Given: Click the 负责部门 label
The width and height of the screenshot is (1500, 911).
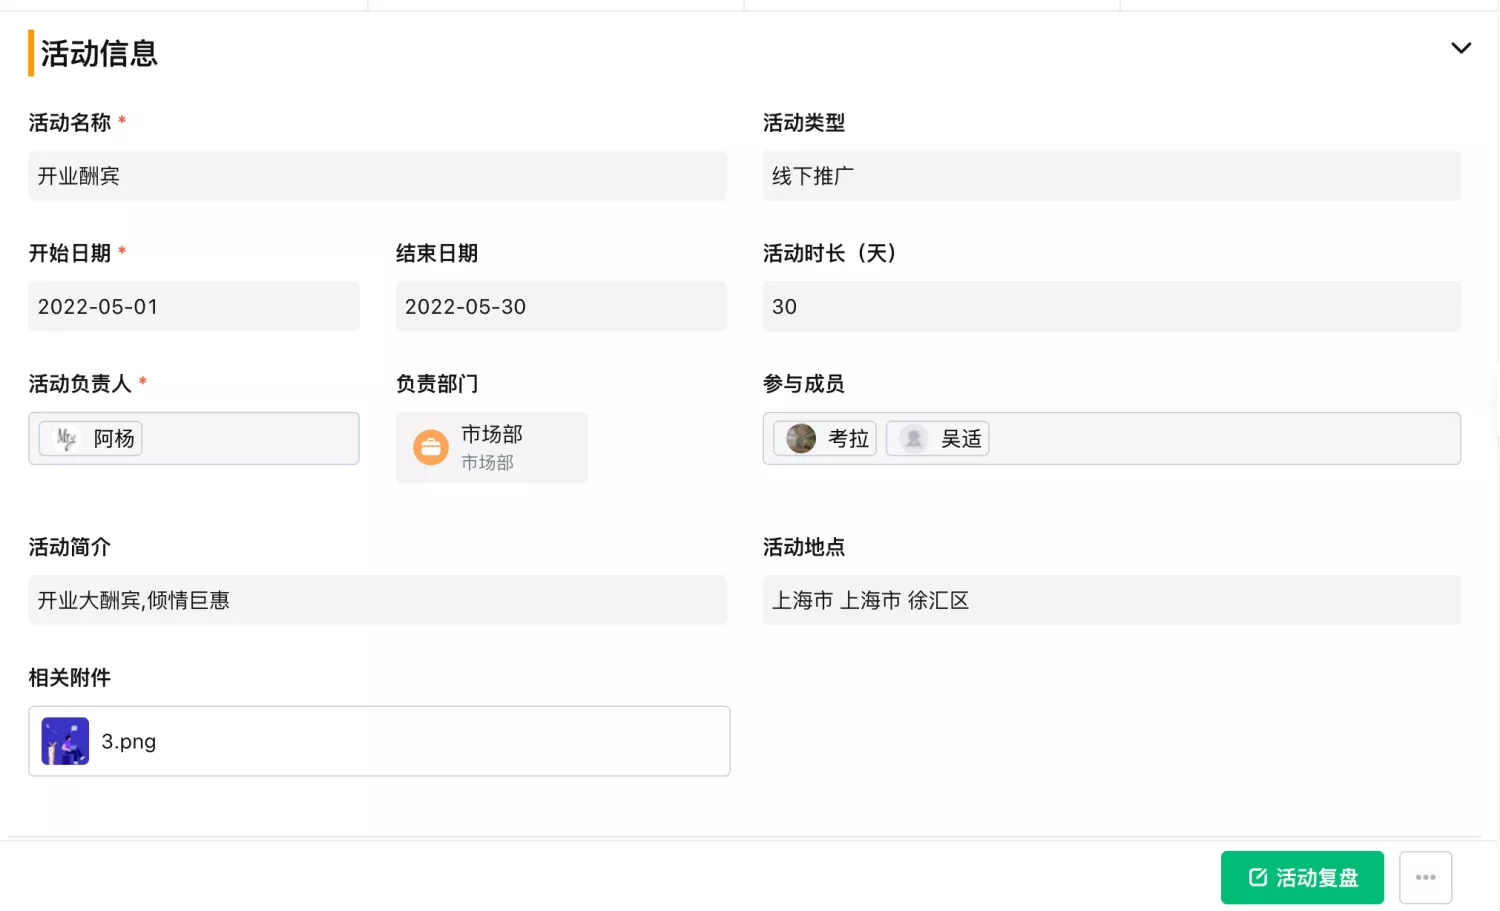Looking at the screenshot, I should pyautogui.click(x=437, y=384).
